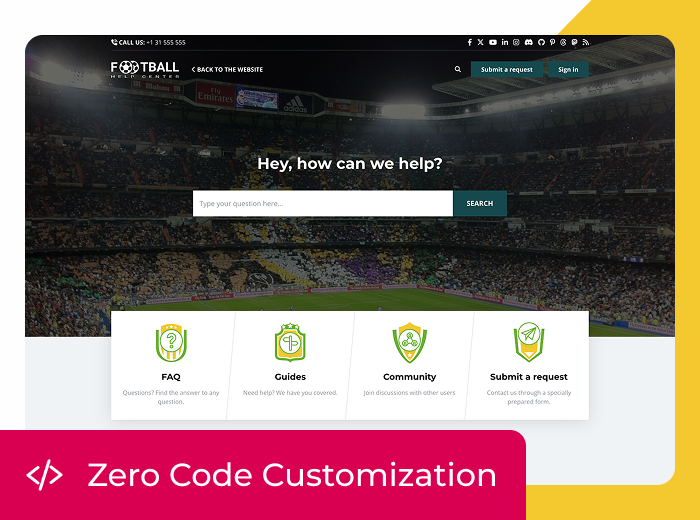This screenshot has height=520, width=700.
Task: Click the Submit a request header button
Action: (x=507, y=69)
